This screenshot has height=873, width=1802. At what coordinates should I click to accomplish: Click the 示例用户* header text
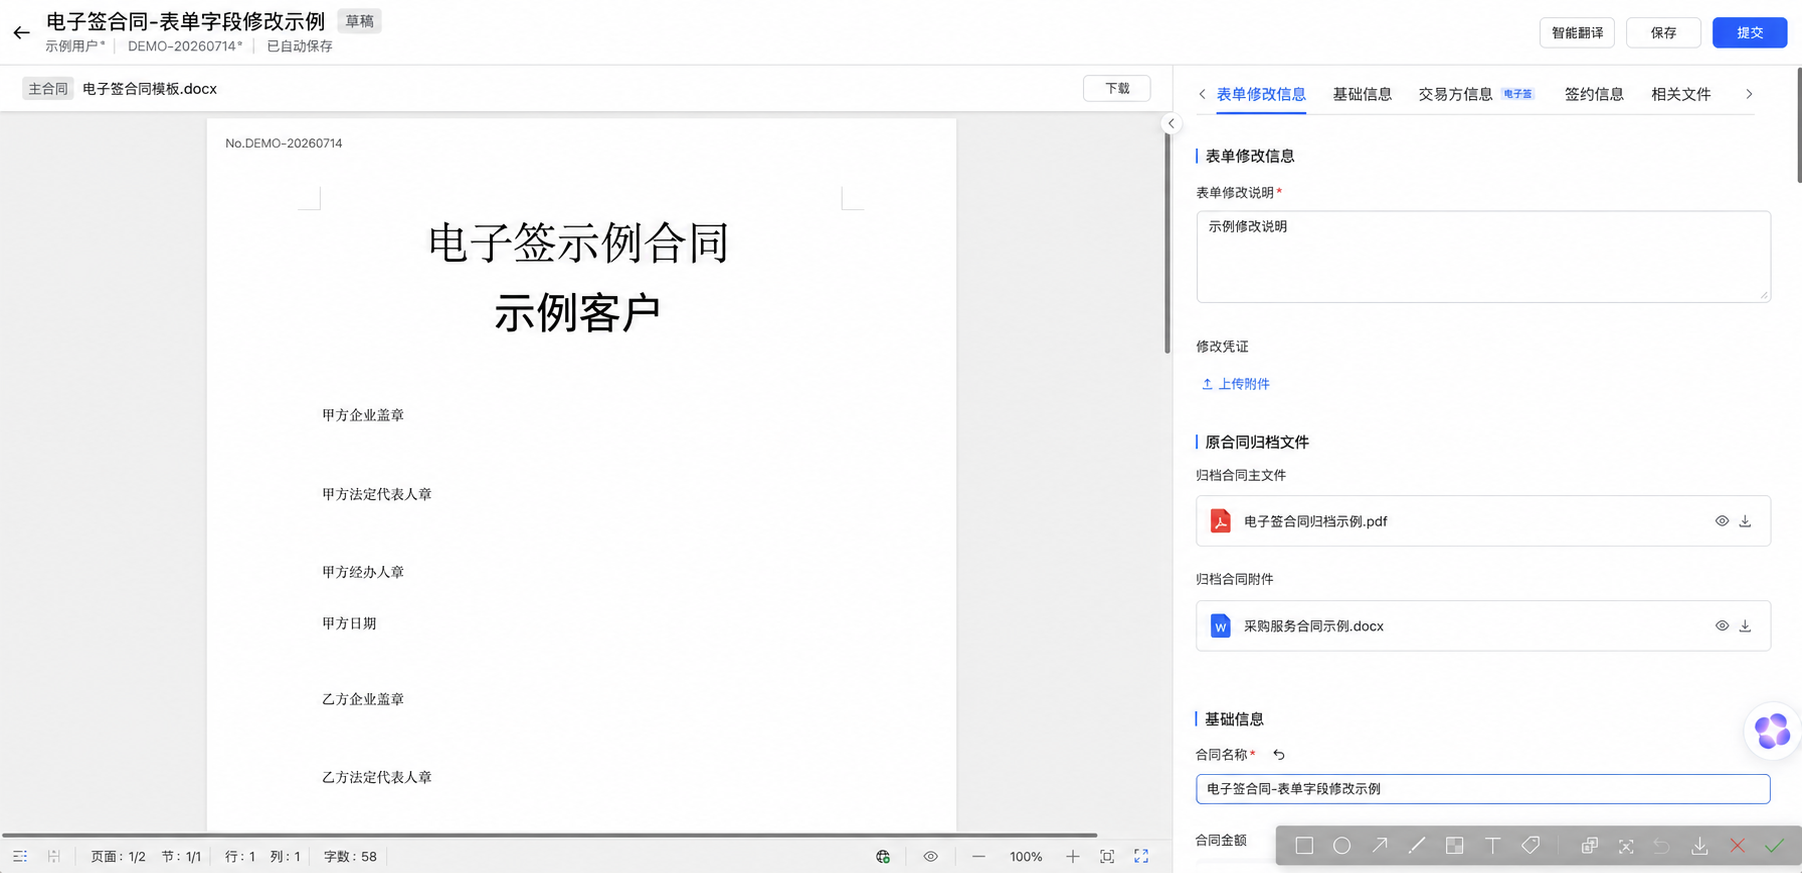(x=75, y=46)
